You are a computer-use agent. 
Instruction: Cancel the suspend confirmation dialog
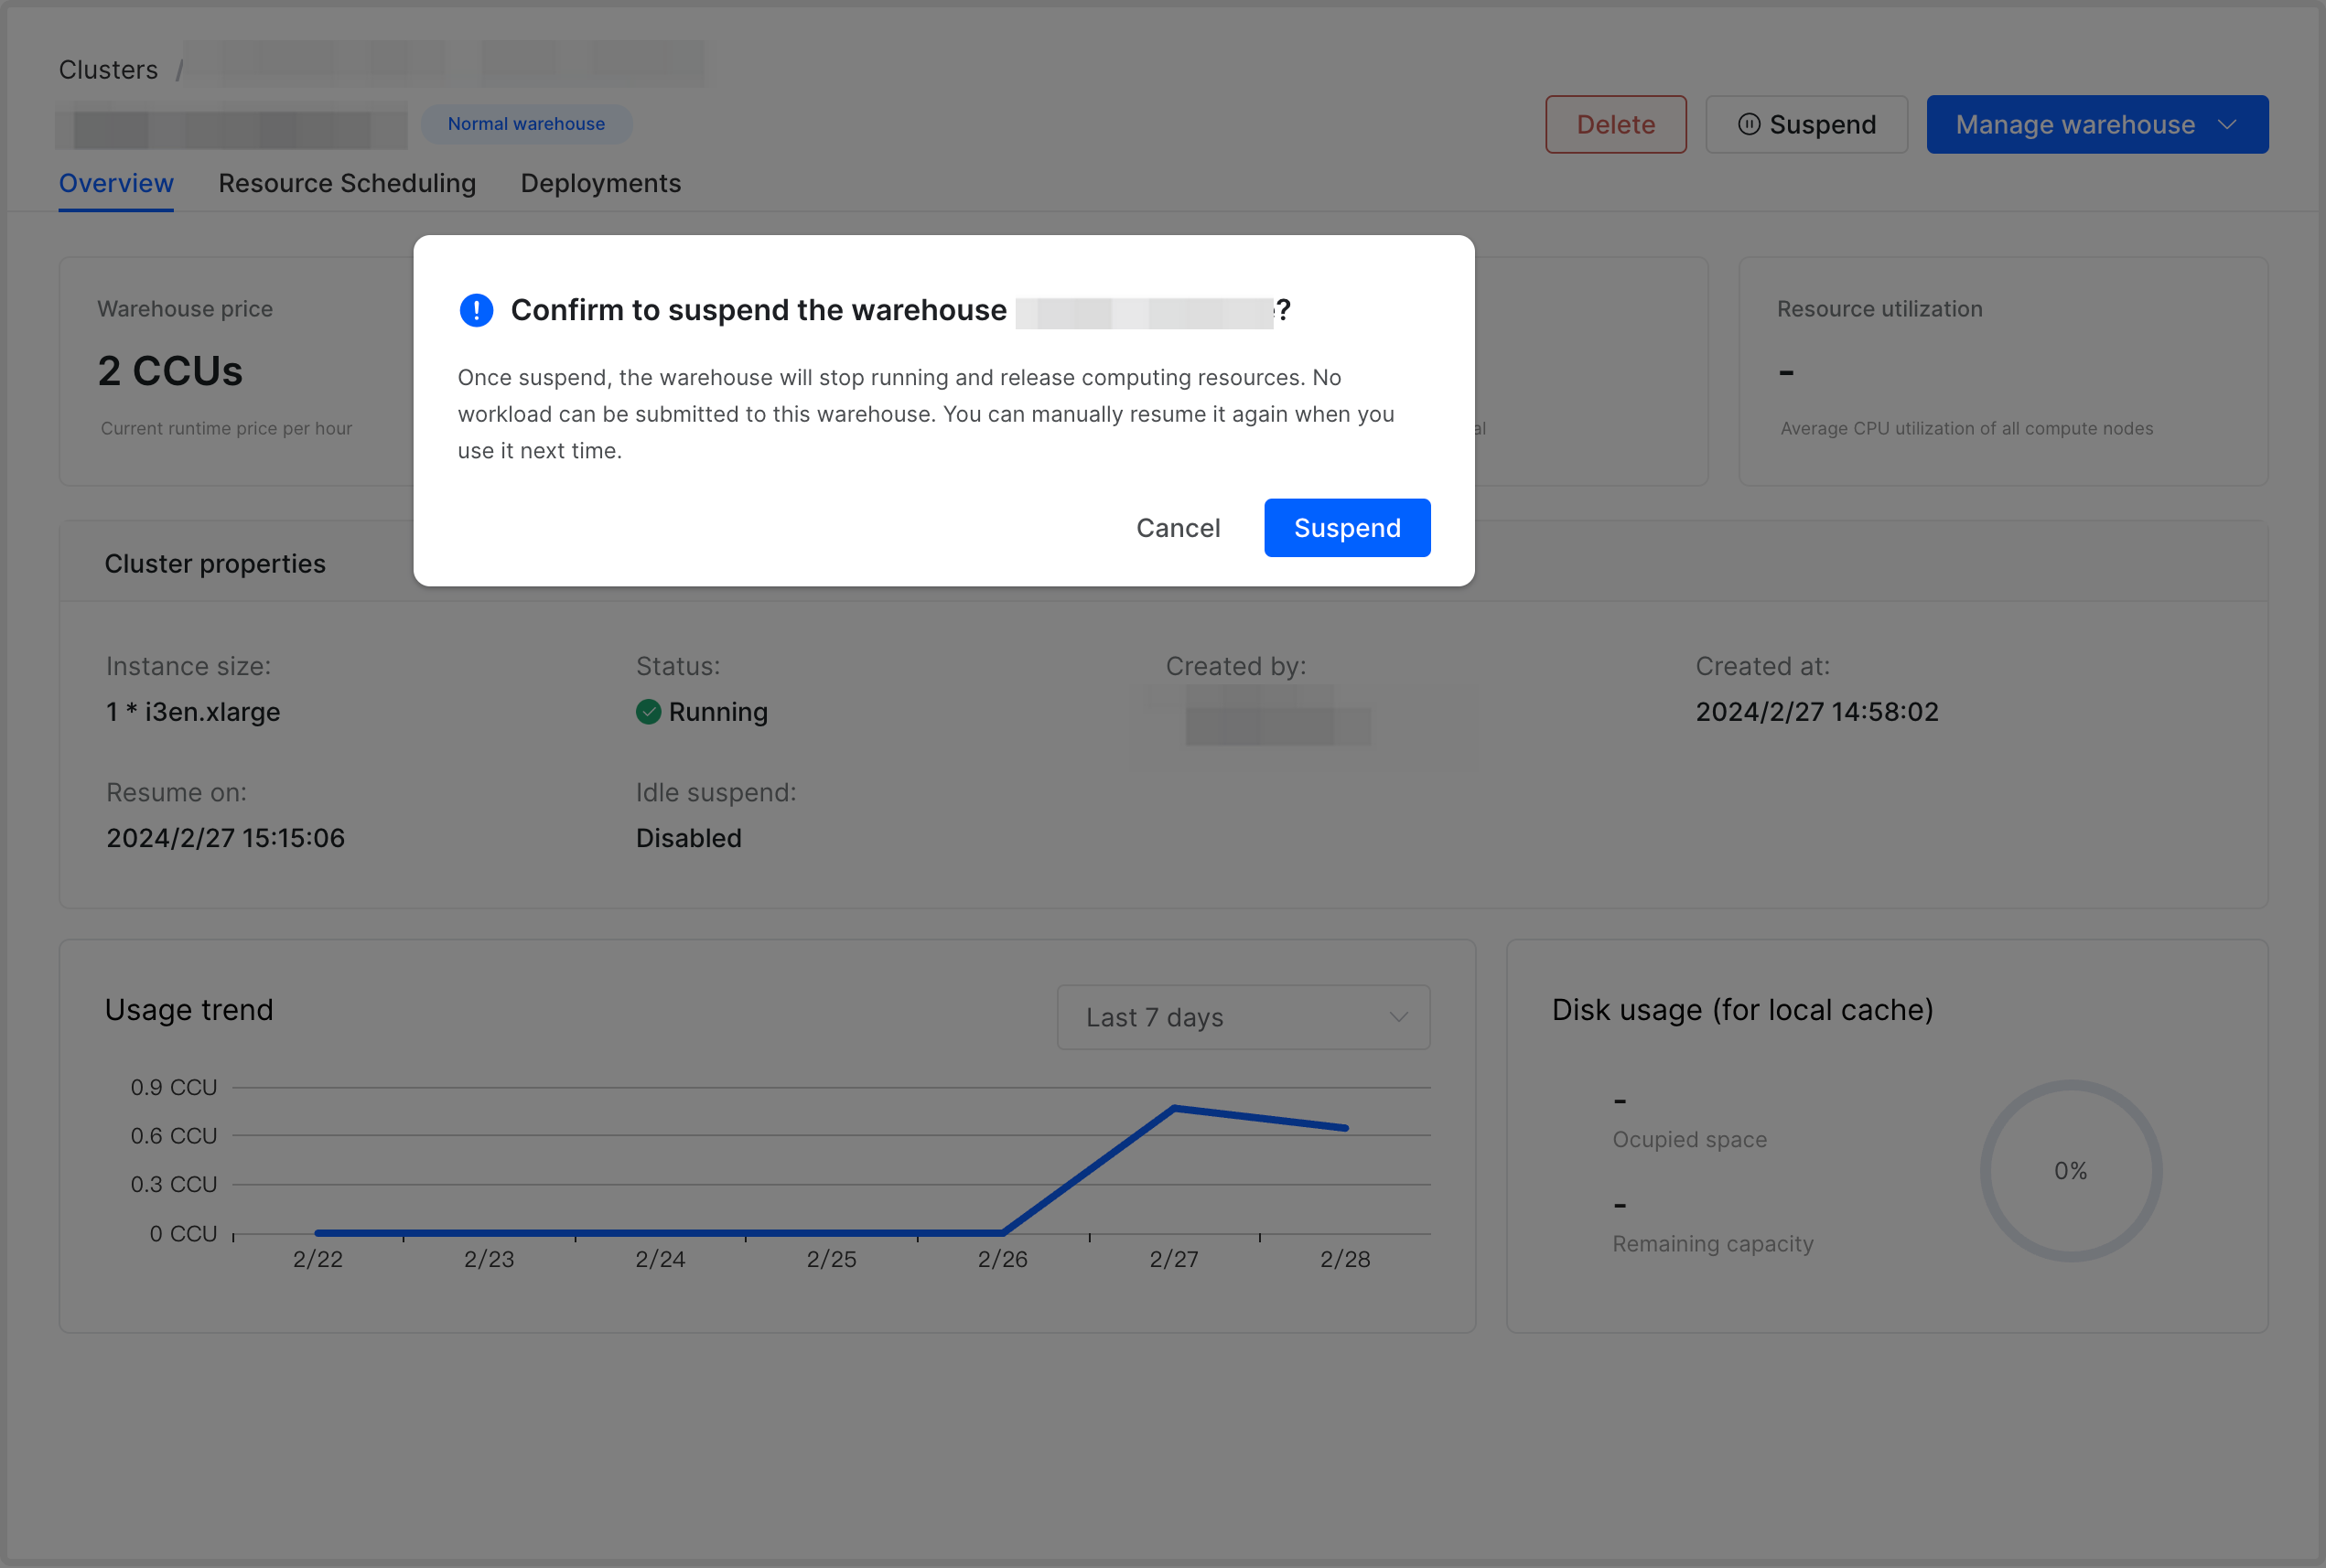tap(1177, 527)
